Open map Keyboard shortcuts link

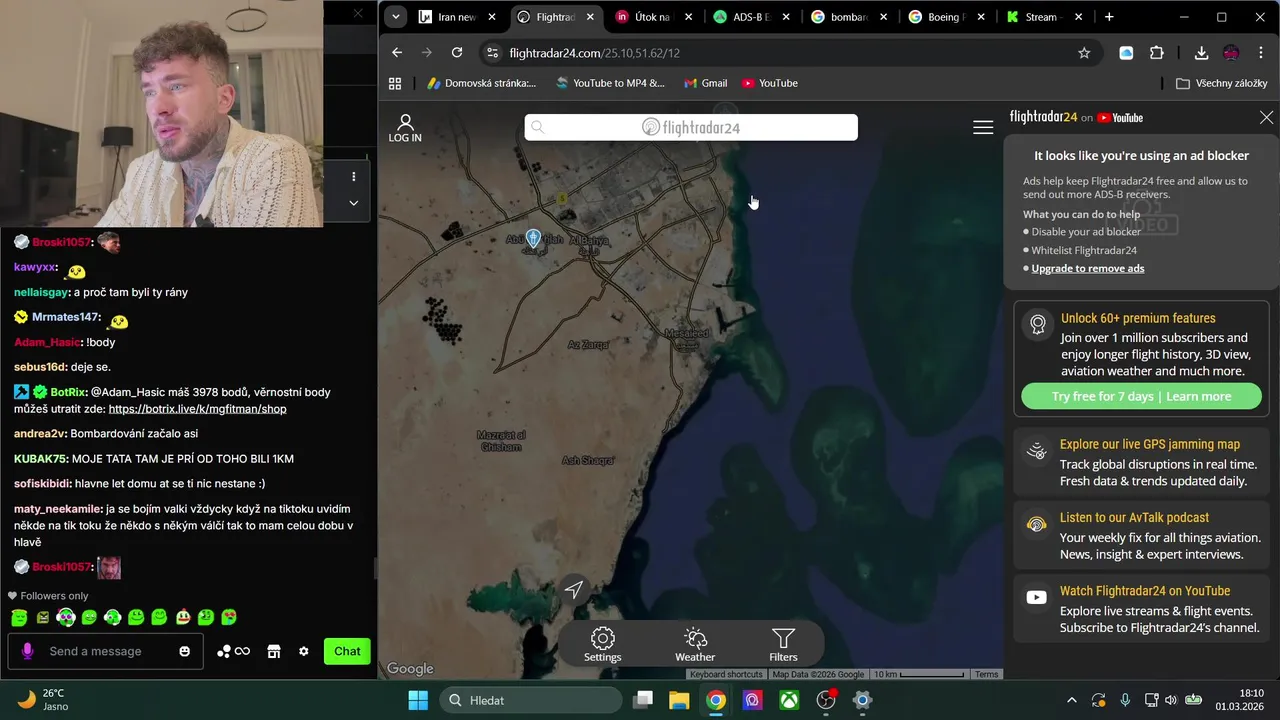point(726,674)
